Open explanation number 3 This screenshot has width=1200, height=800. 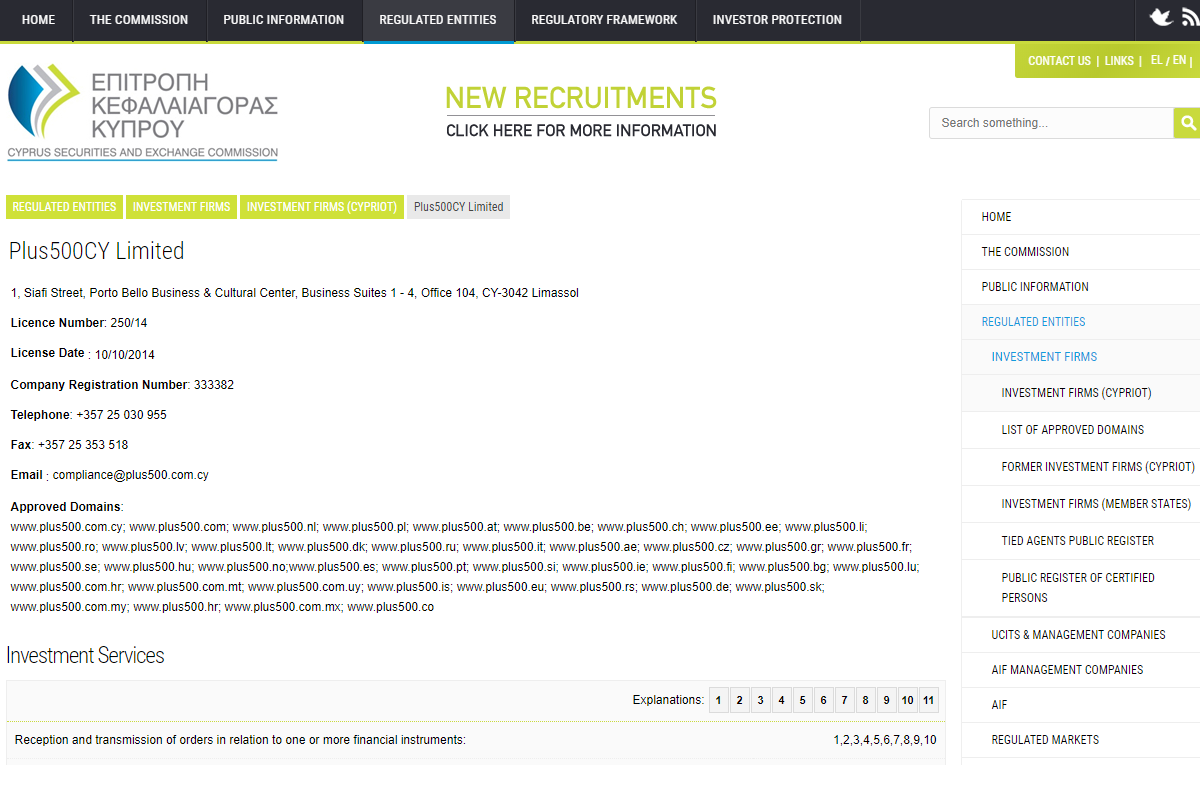click(x=760, y=700)
